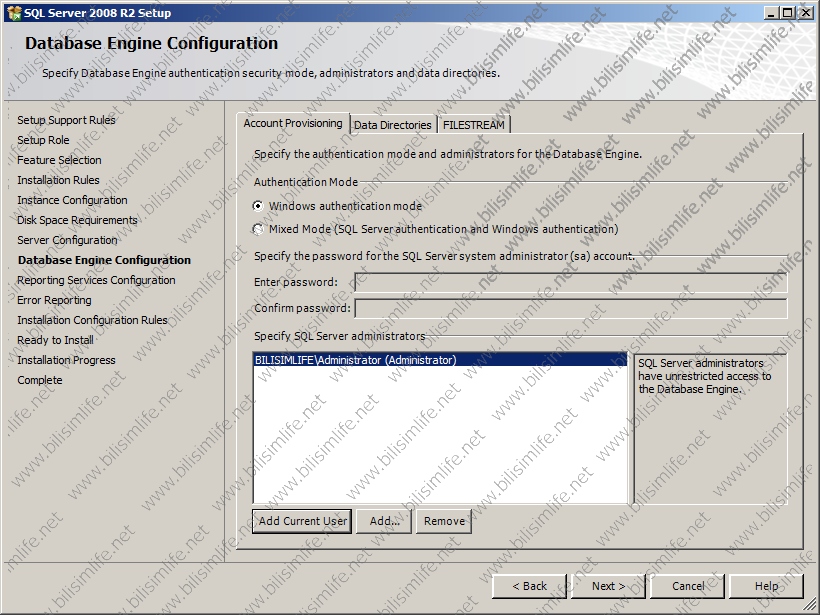Select BILISIMLIFE\Administrator in administrators list

tap(355, 360)
